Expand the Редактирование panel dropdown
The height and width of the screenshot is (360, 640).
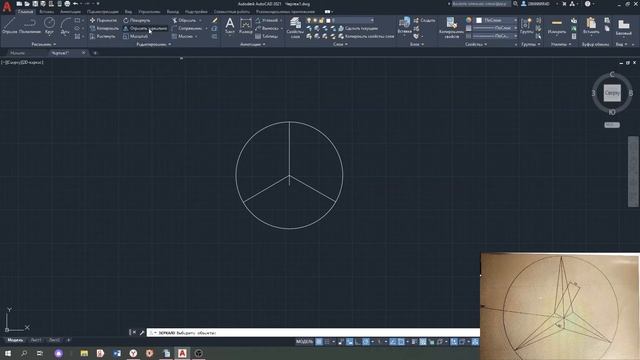point(154,44)
